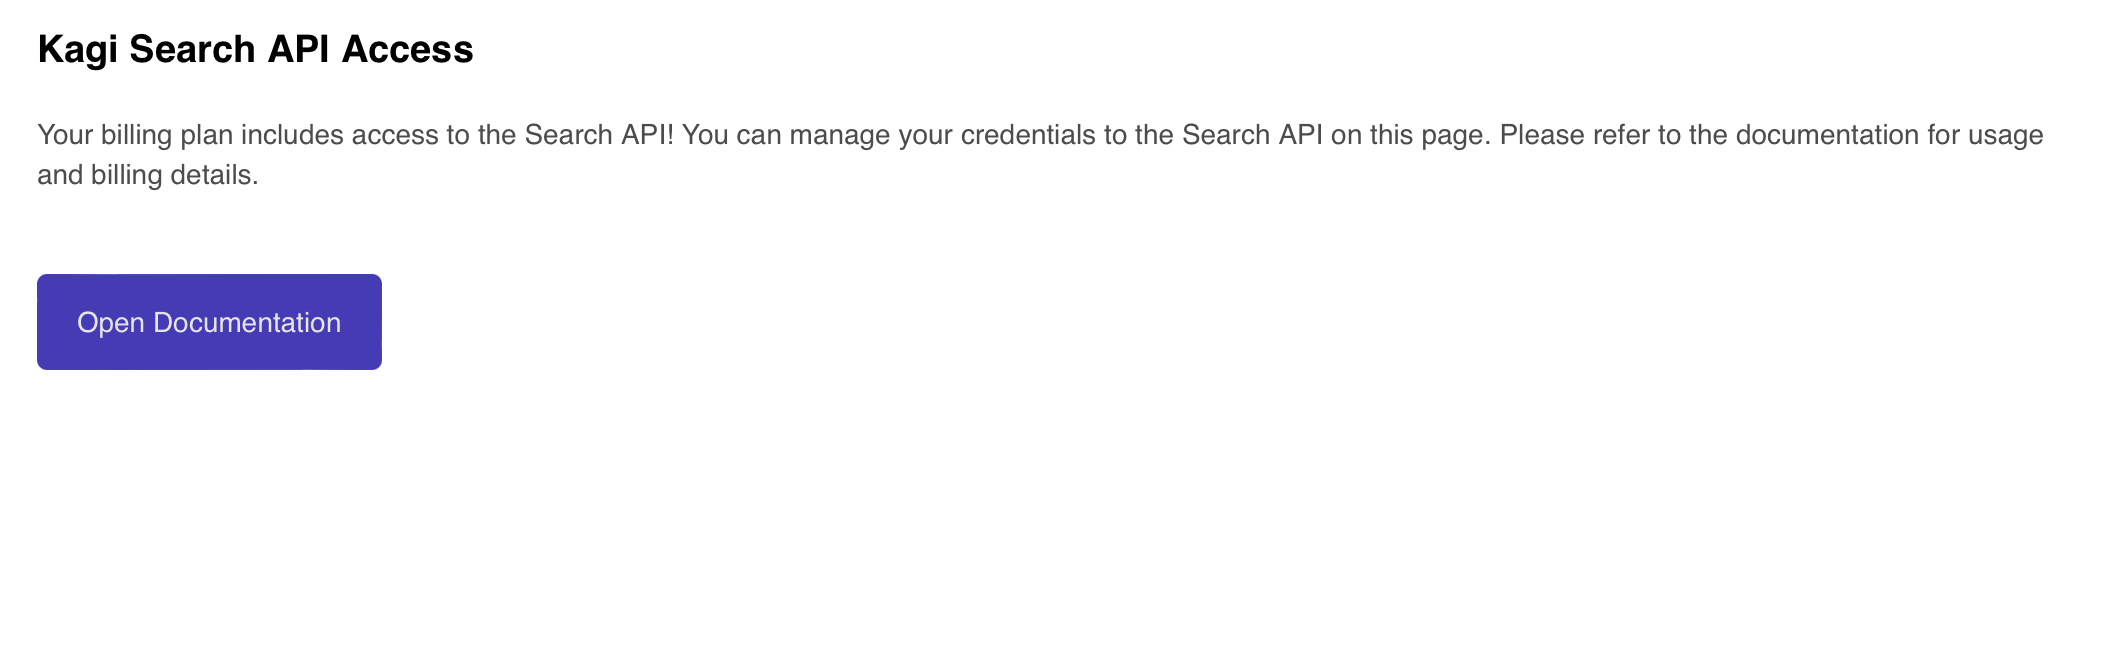Image resolution: width=2101 pixels, height=648 pixels.
Task: Select the Kagi Search API Access heading
Action: [x=256, y=47]
